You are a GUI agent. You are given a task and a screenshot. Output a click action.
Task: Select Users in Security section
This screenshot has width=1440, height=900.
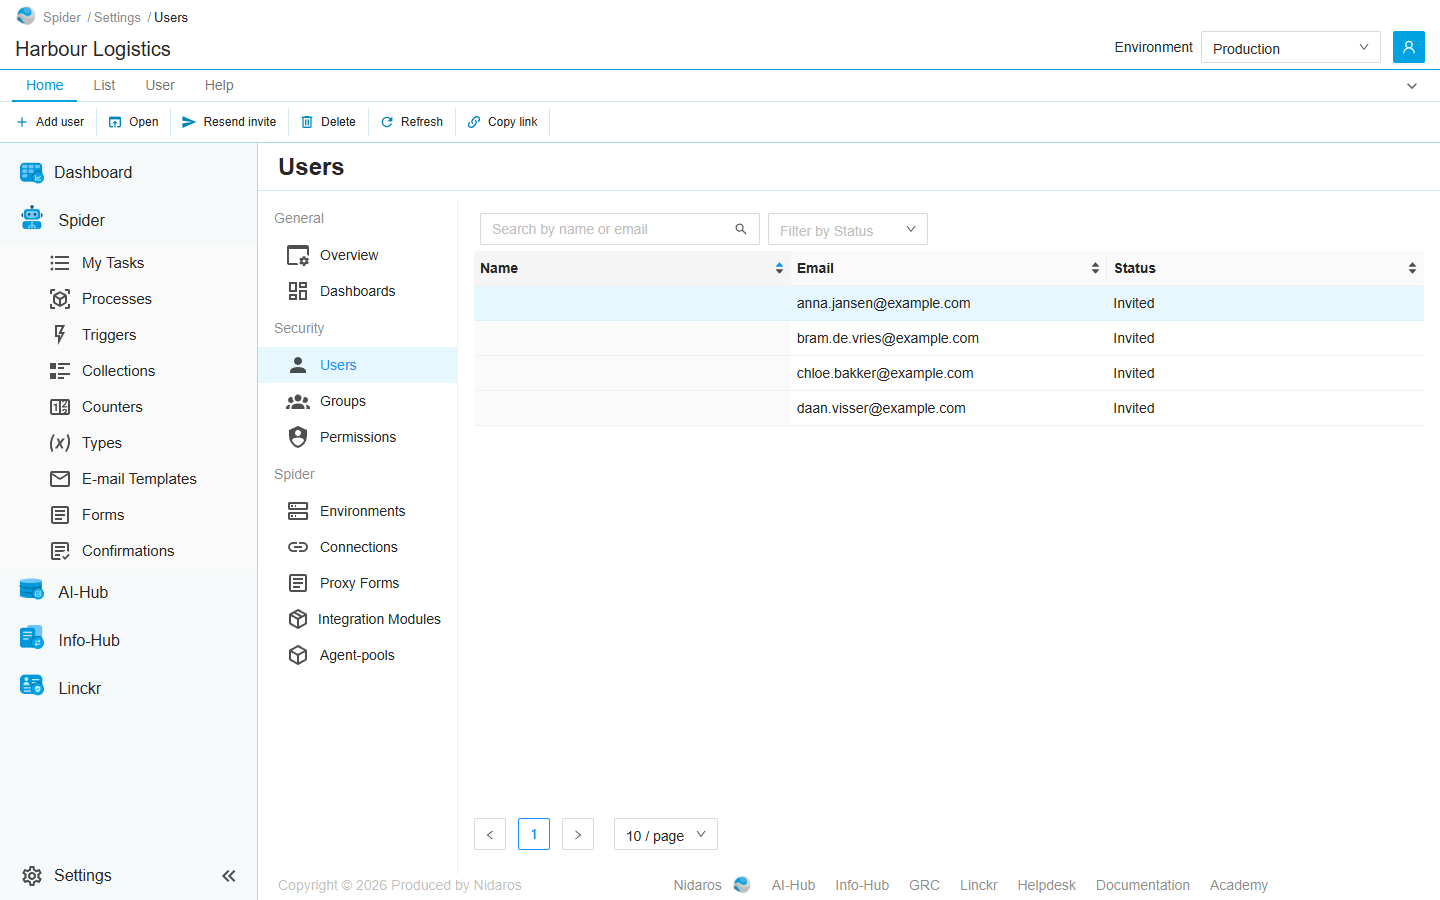358,365
